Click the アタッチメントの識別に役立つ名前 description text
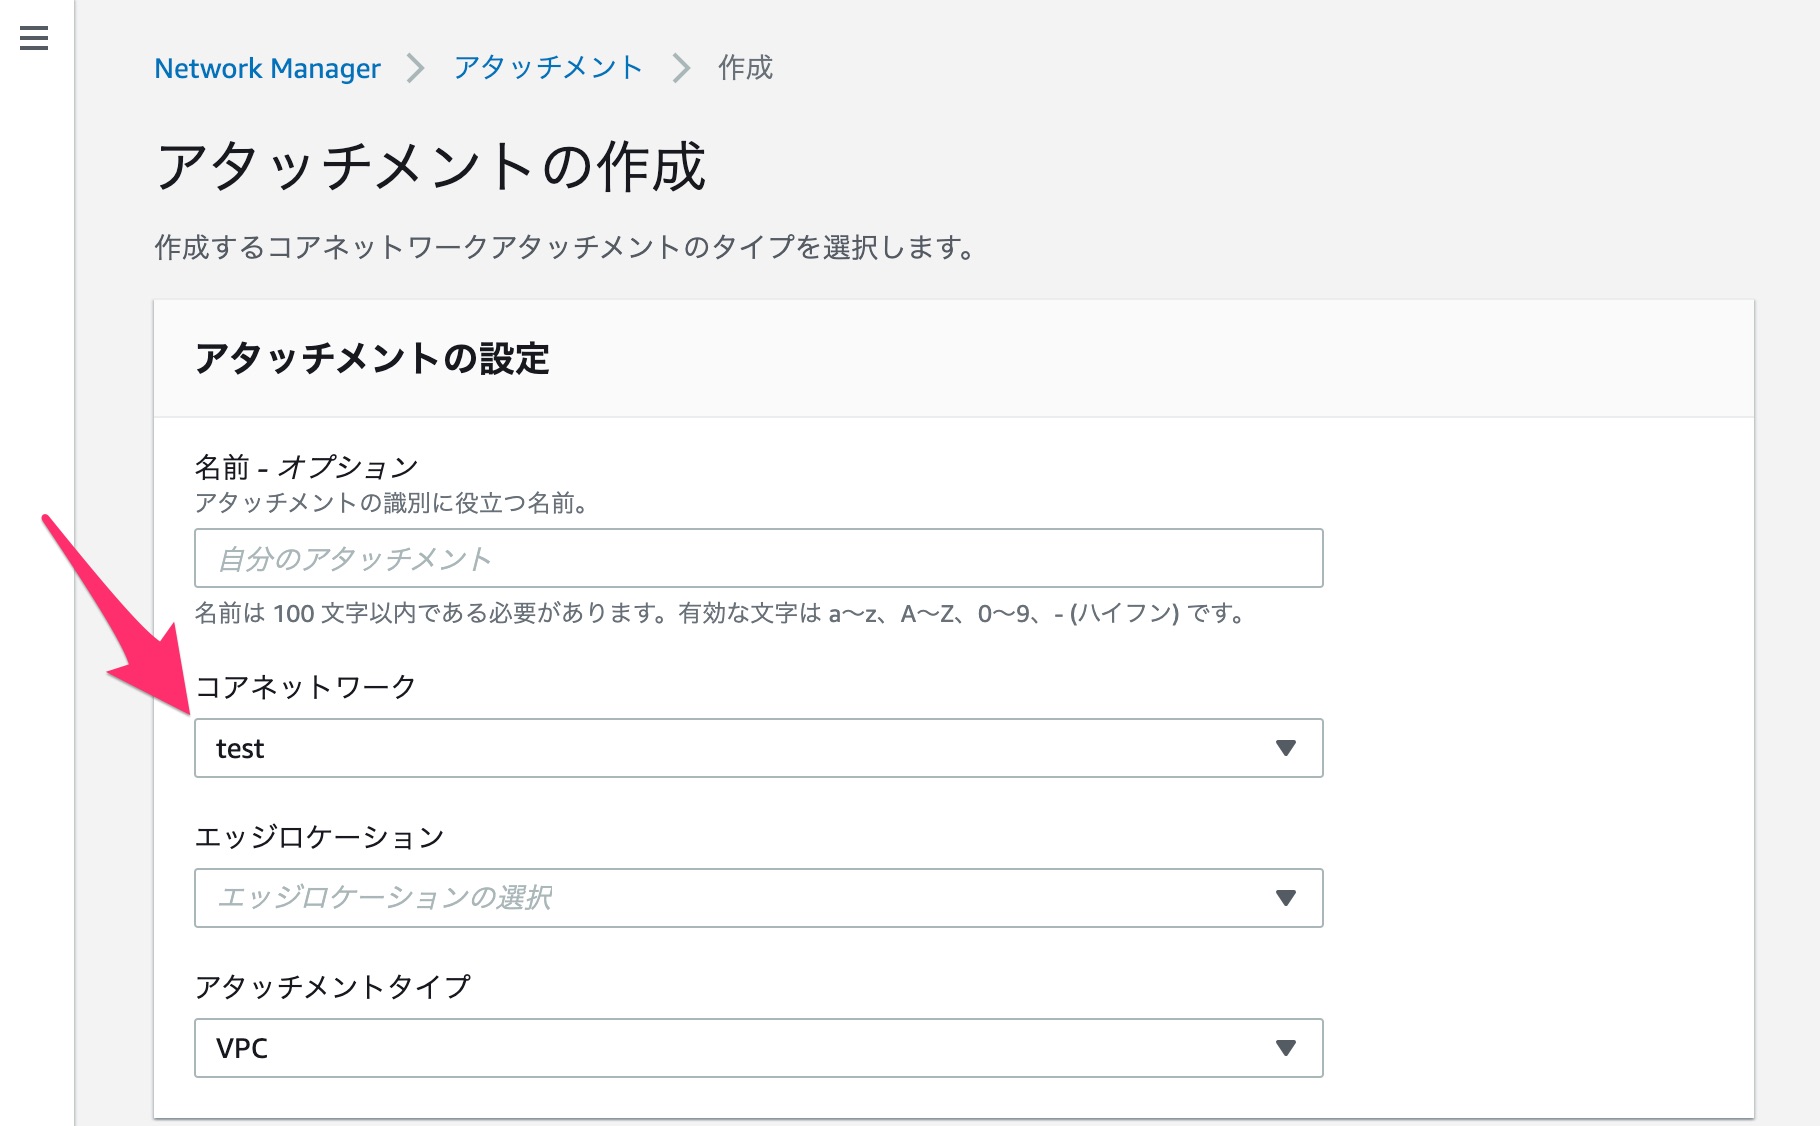The image size is (1820, 1126). (x=391, y=503)
